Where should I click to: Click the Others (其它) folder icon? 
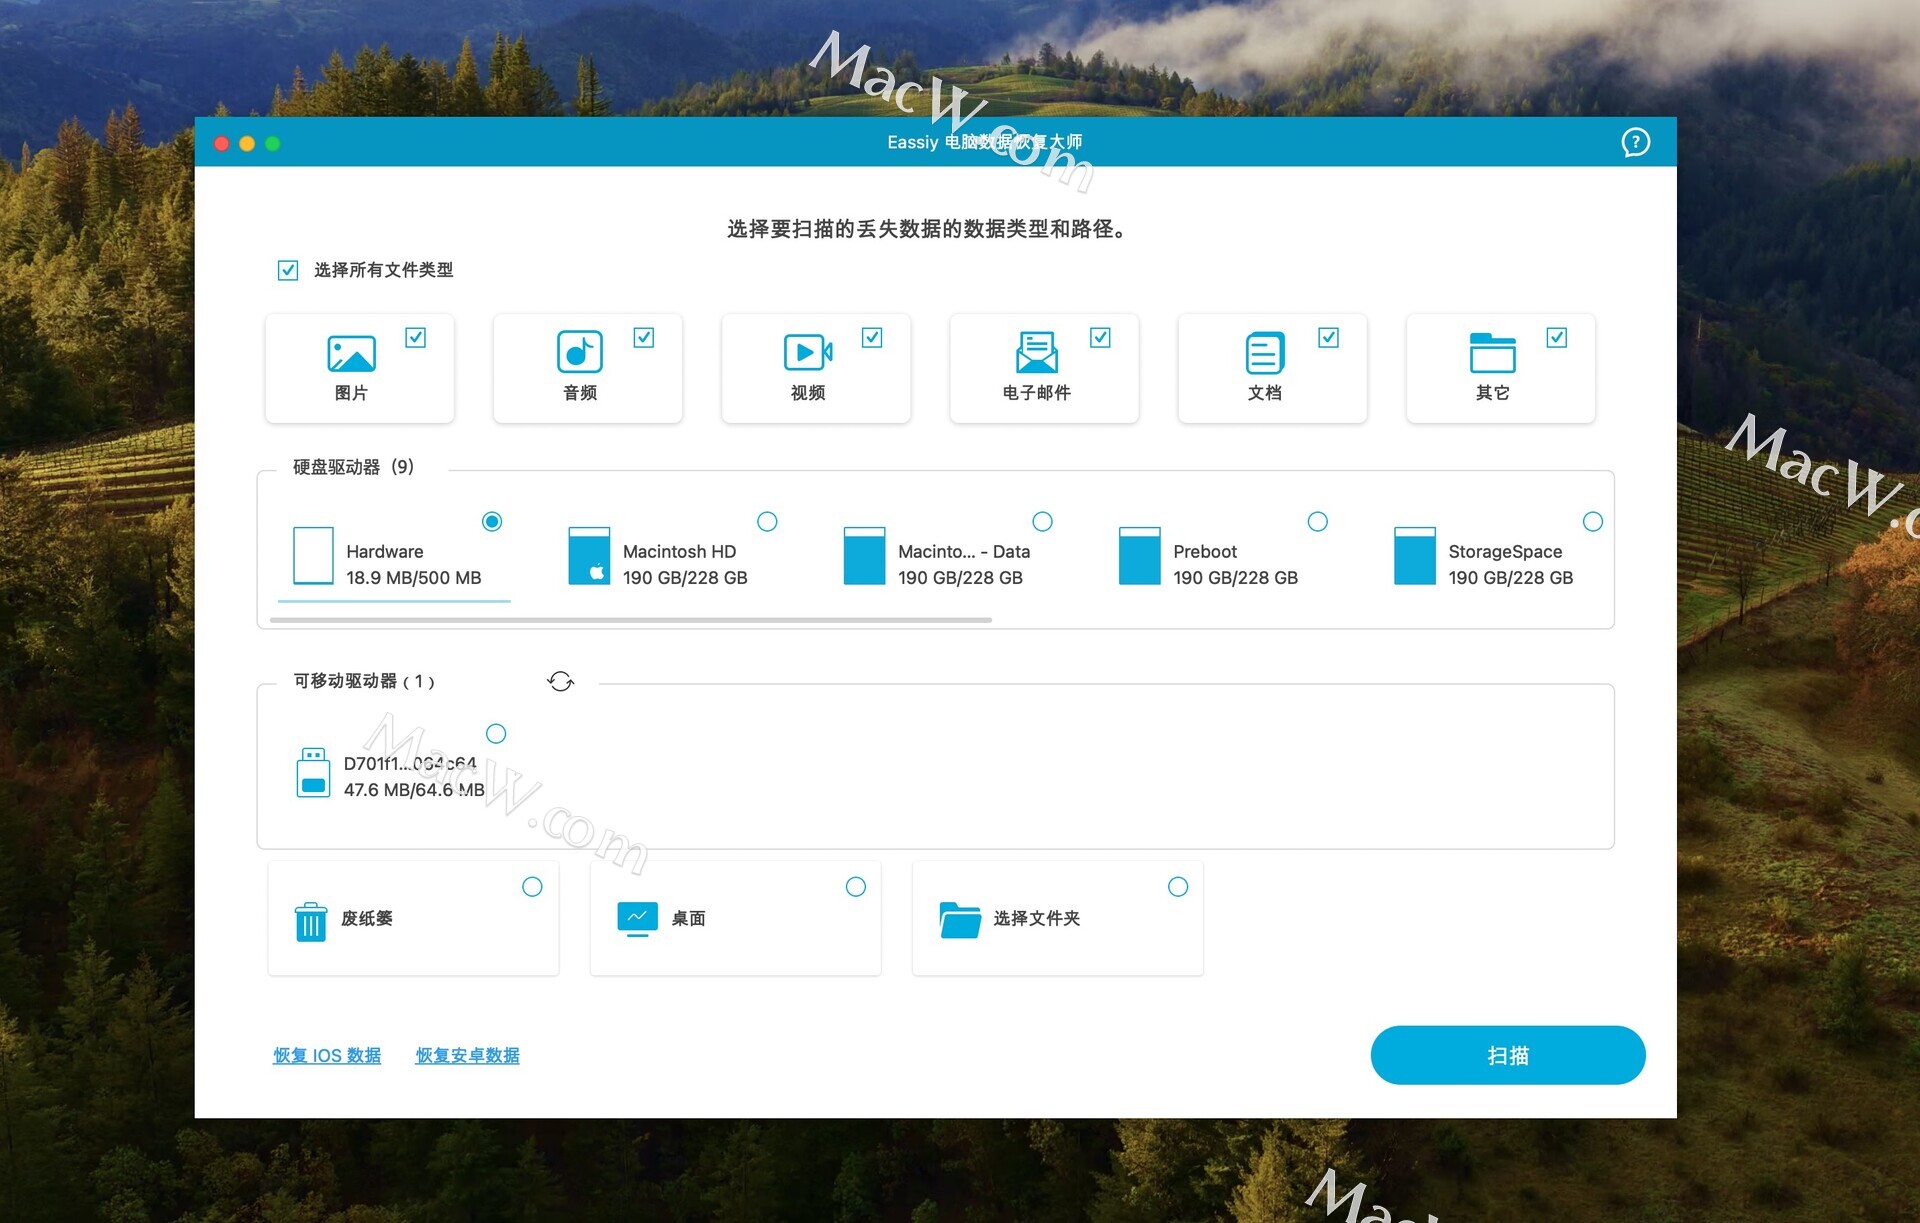(x=1492, y=353)
